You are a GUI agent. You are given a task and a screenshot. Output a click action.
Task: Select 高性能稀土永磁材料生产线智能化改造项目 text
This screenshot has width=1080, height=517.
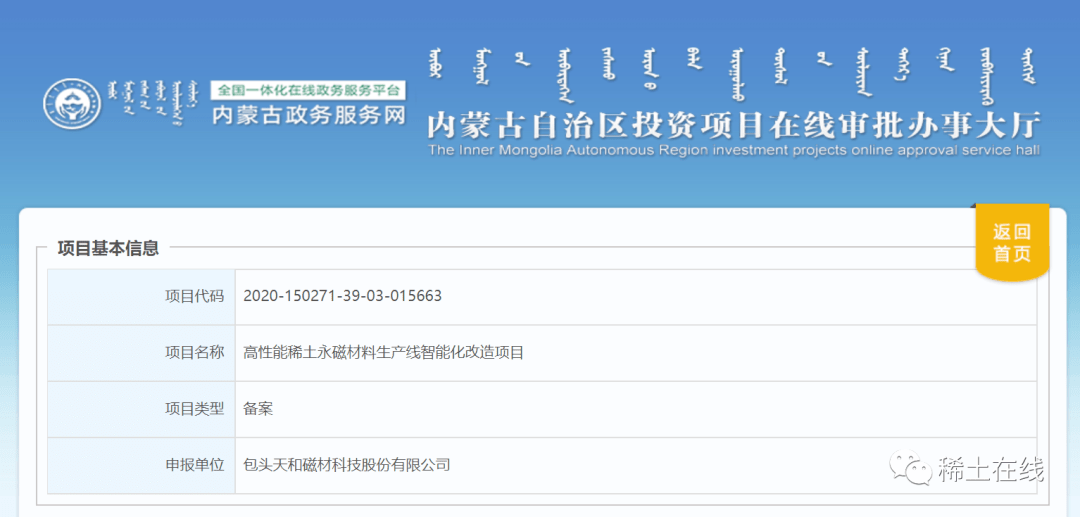coord(384,353)
